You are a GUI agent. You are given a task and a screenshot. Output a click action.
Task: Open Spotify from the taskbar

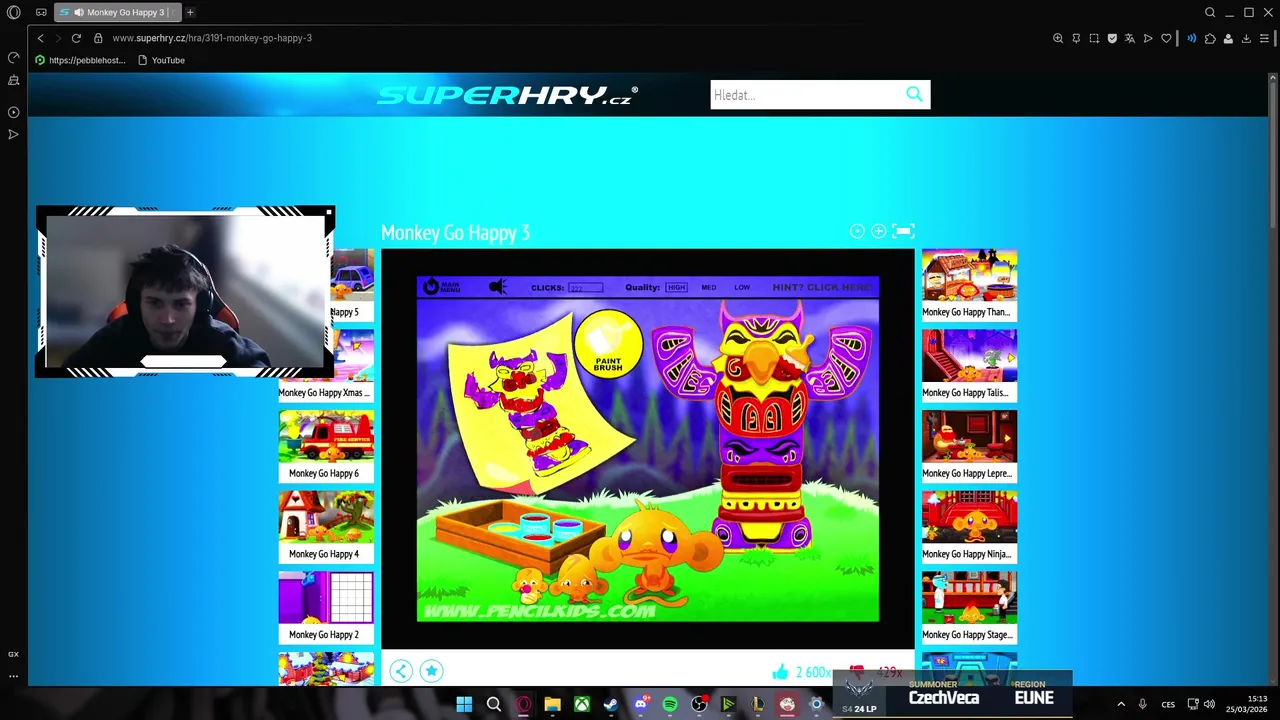[x=670, y=705]
